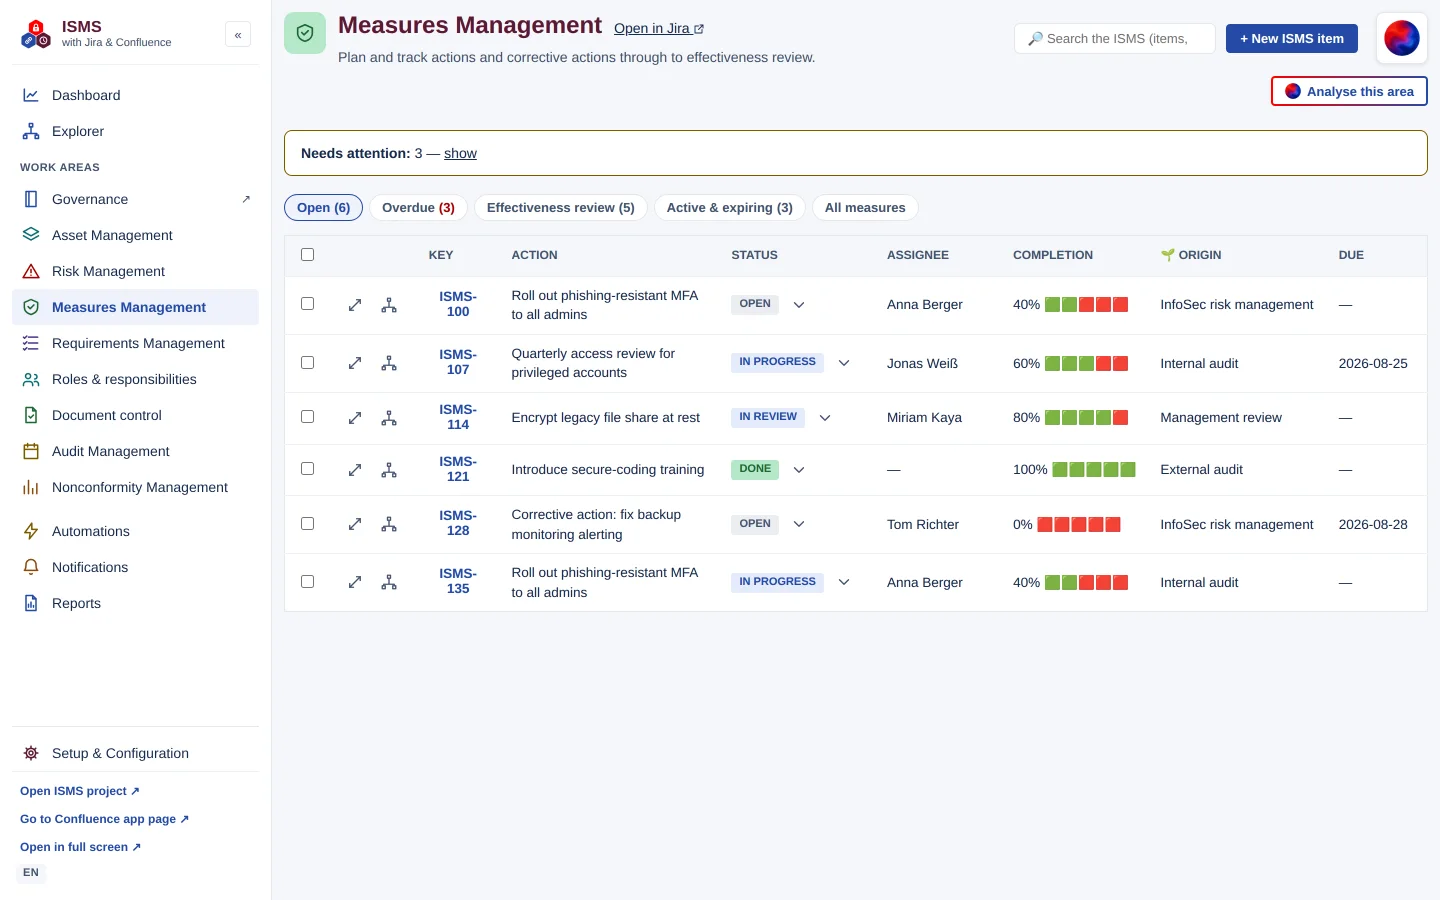Image resolution: width=1440 pixels, height=900 pixels.
Task: Open Measures Management in sidebar
Action: [135, 307]
